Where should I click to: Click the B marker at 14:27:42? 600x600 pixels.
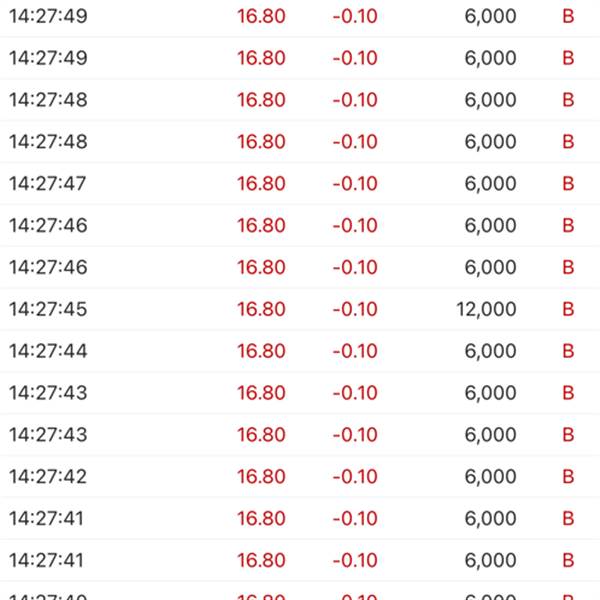568,476
